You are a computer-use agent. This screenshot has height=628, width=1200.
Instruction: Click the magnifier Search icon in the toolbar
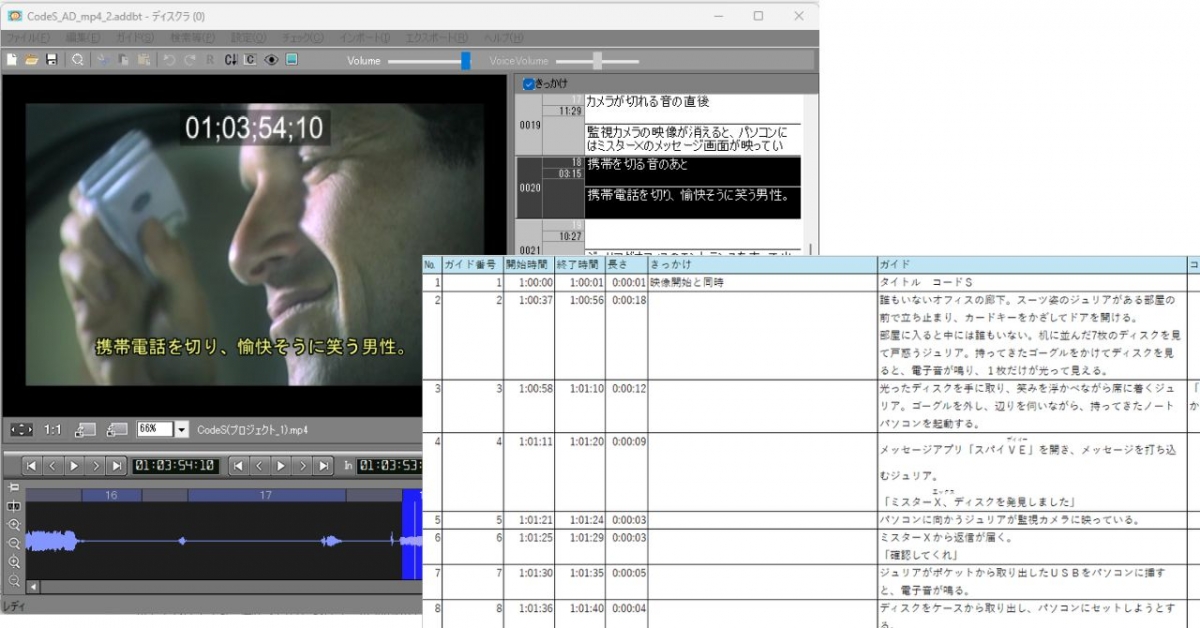(77, 60)
